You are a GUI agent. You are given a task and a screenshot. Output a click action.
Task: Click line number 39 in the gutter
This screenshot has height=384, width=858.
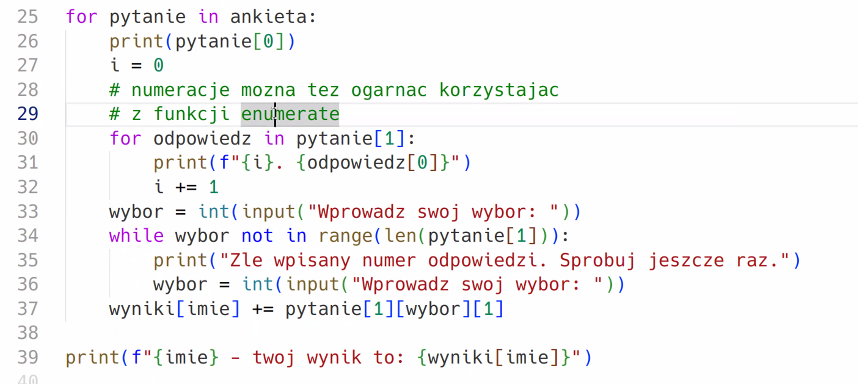click(x=27, y=358)
